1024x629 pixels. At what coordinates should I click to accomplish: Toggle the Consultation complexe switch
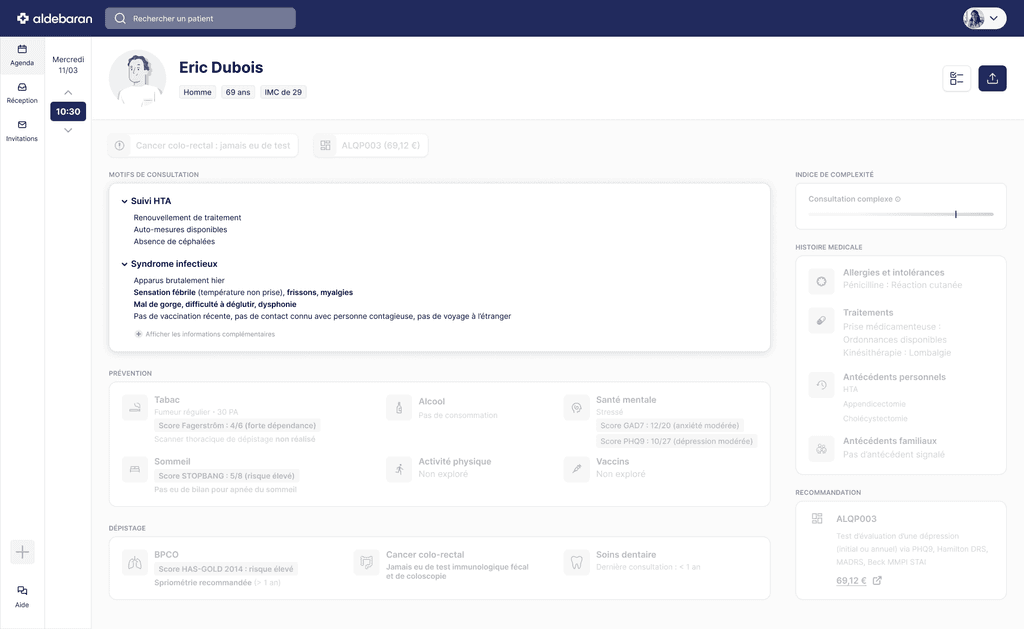click(x=956, y=213)
